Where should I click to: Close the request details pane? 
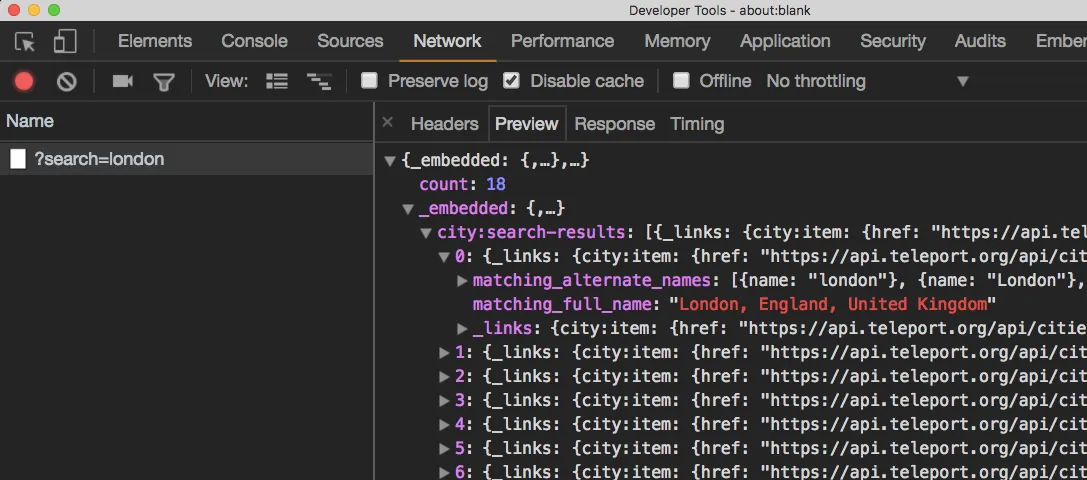click(x=388, y=123)
